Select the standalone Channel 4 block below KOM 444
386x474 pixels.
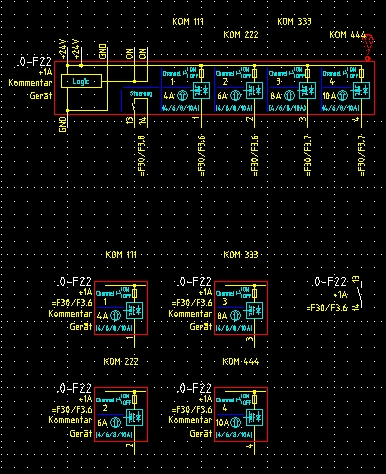(x=241, y=414)
